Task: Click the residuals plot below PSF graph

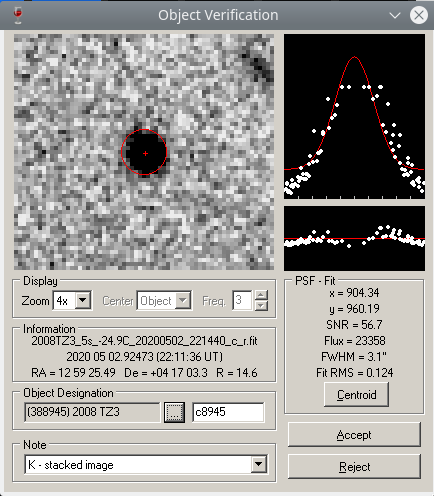Action: tap(354, 238)
